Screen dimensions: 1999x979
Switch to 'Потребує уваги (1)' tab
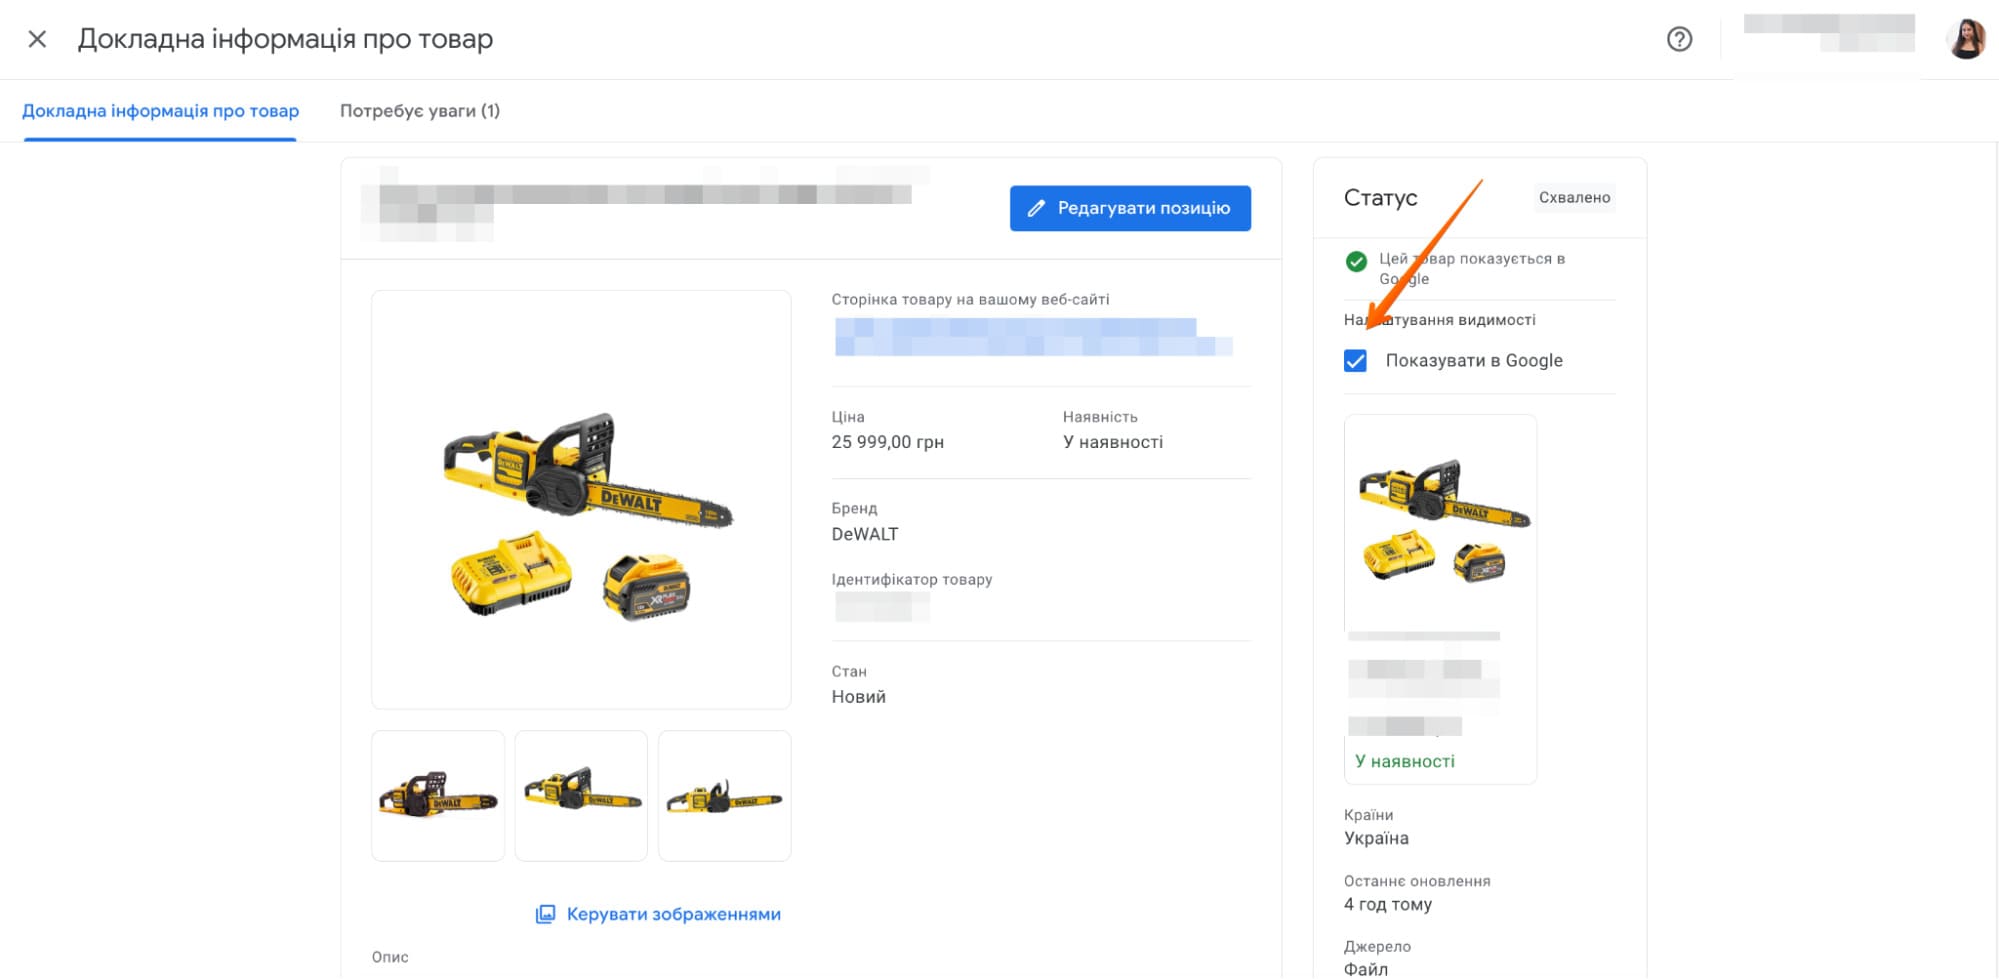click(x=419, y=111)
